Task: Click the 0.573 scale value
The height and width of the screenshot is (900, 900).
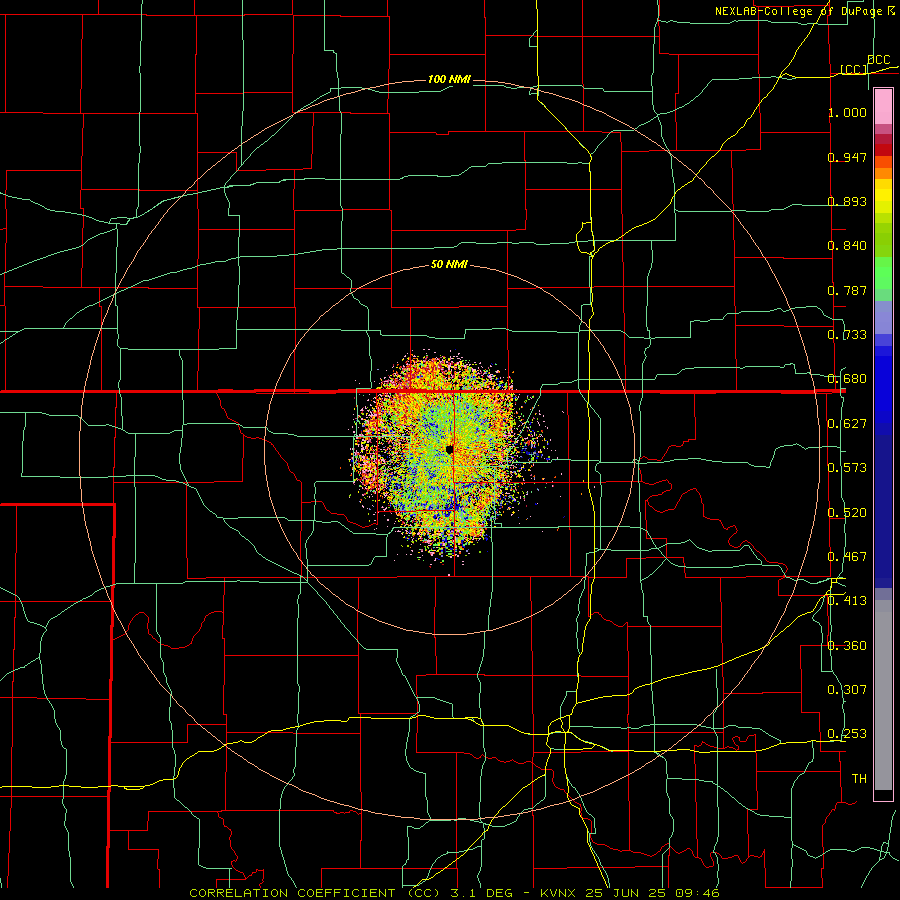Action: (x=847, y=468)
